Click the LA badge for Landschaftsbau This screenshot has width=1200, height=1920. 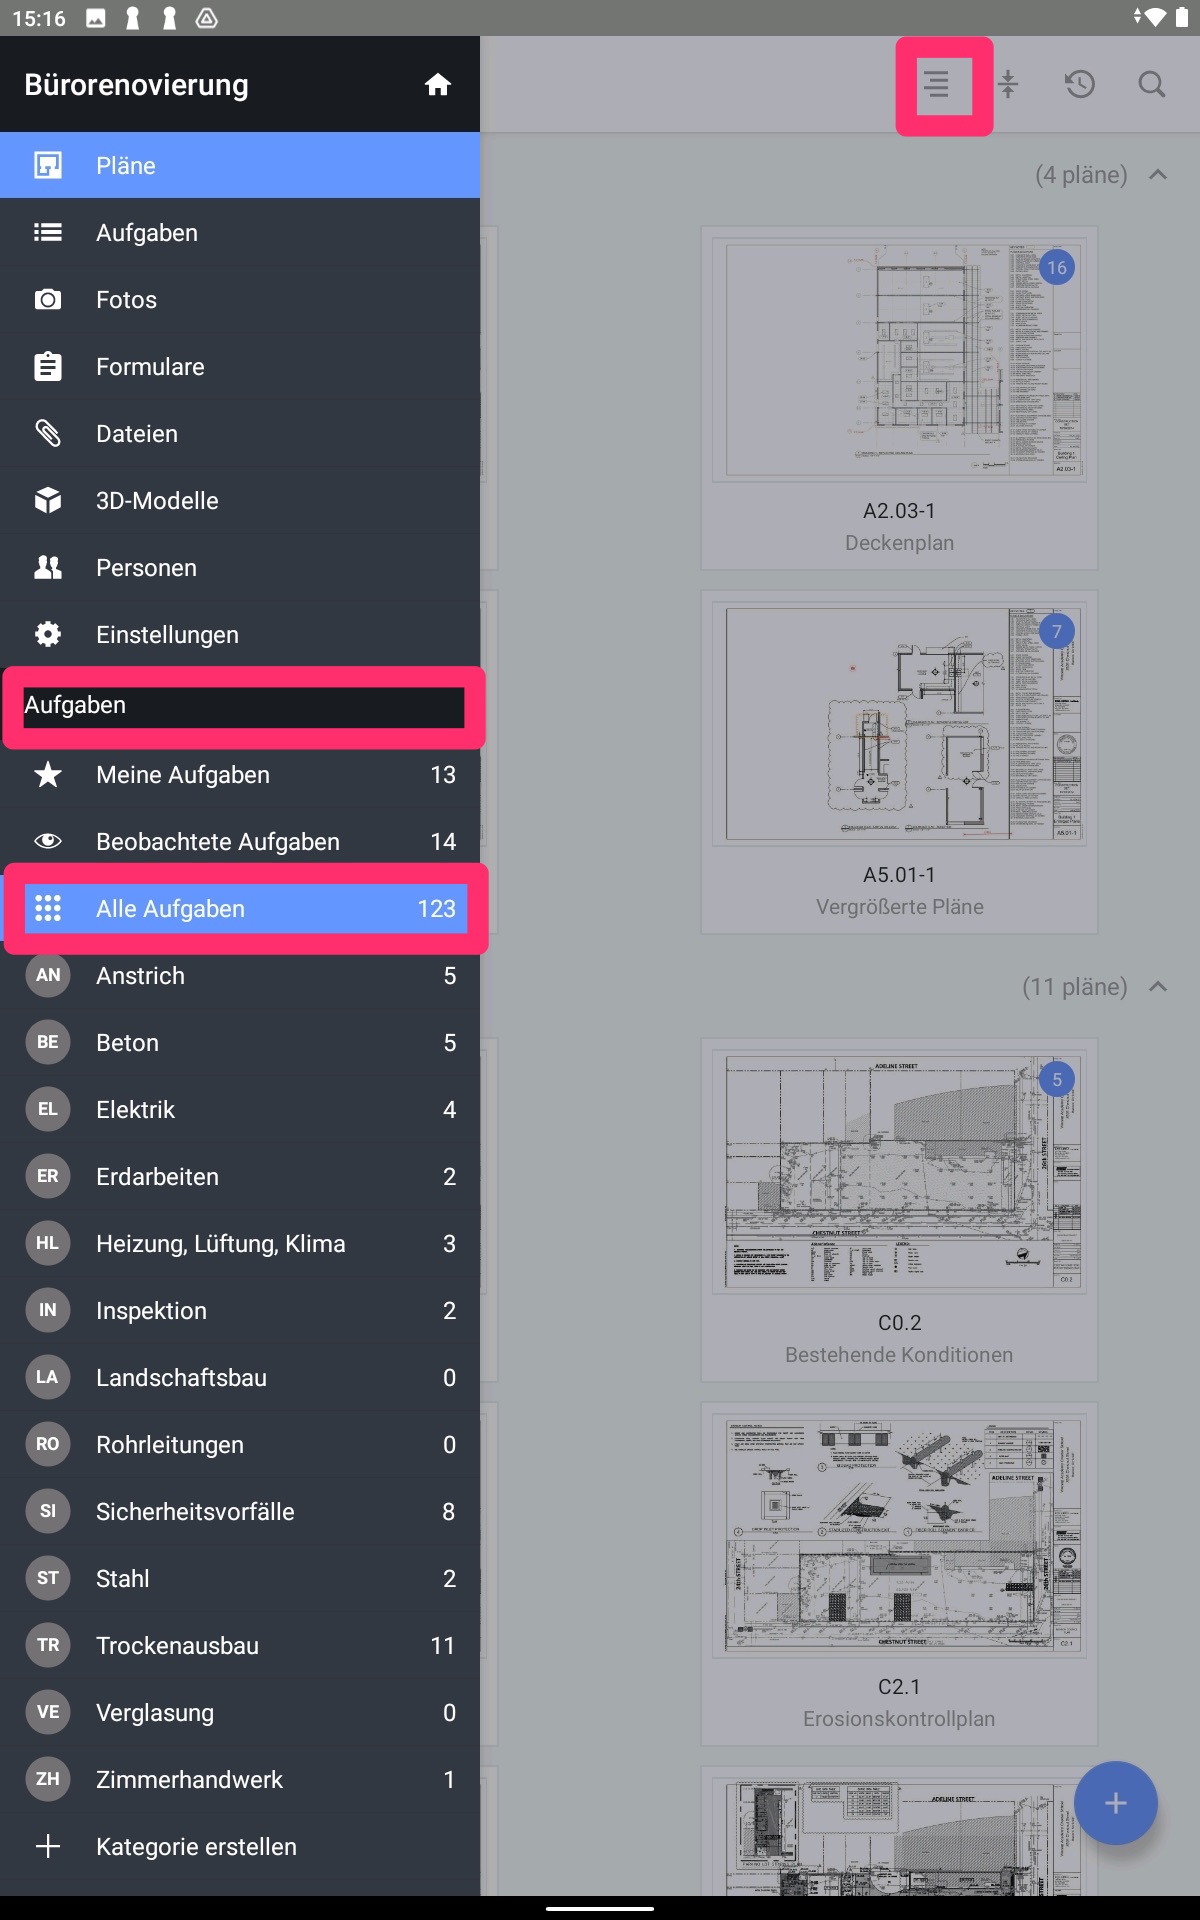(x=48, y=1377)
